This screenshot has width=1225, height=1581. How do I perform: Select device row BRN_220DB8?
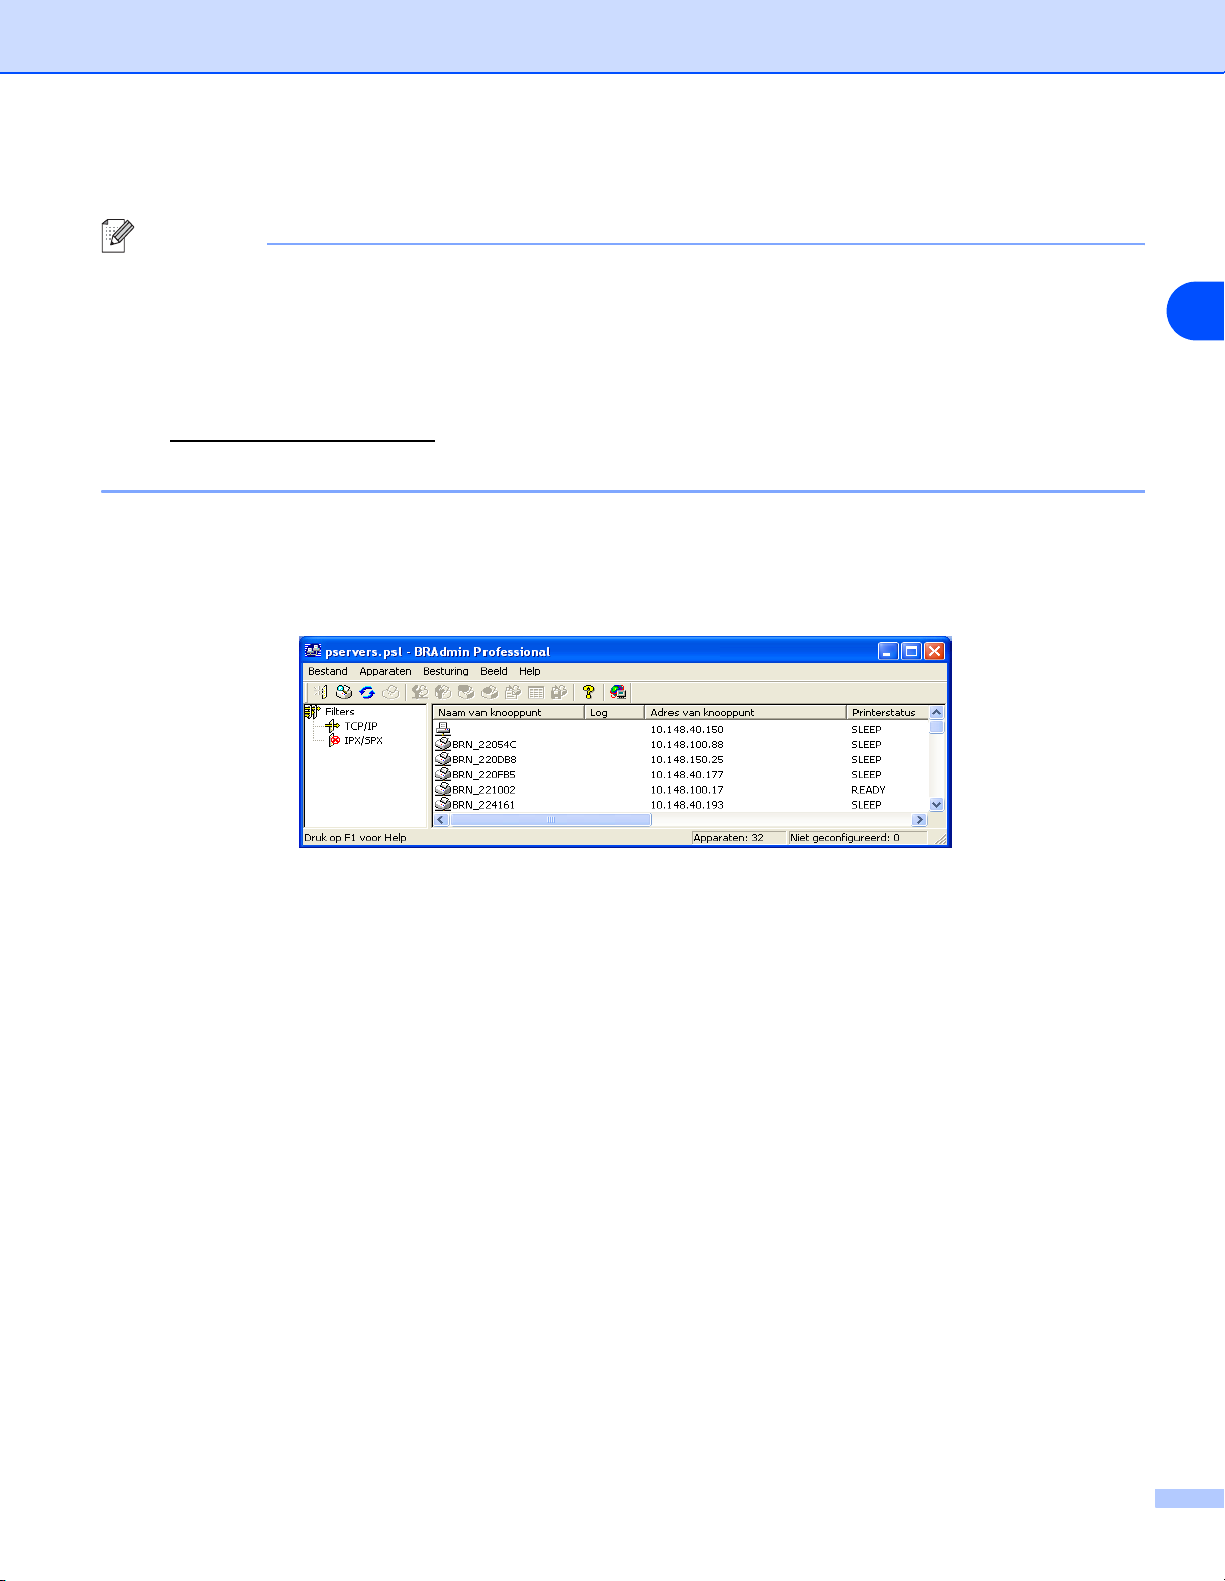tap(681, 759)
